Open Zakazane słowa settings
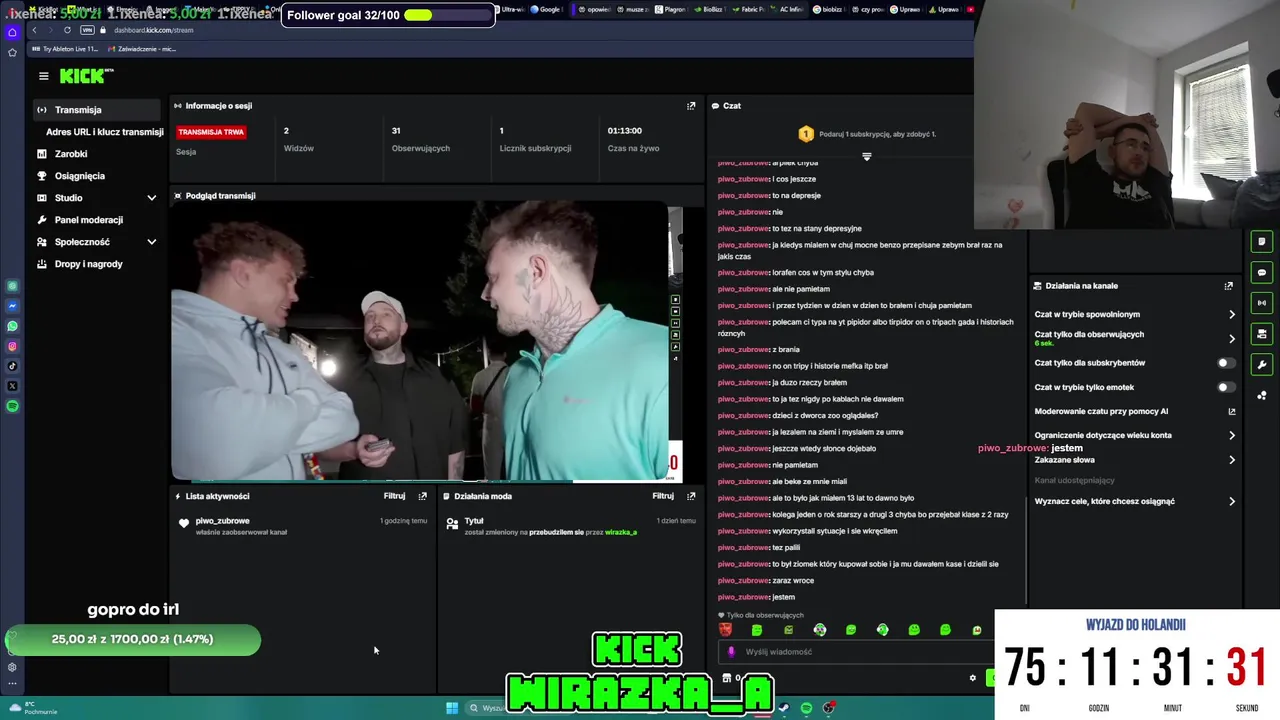Screen dimensions: 1280x720 tap(1134, 460)
